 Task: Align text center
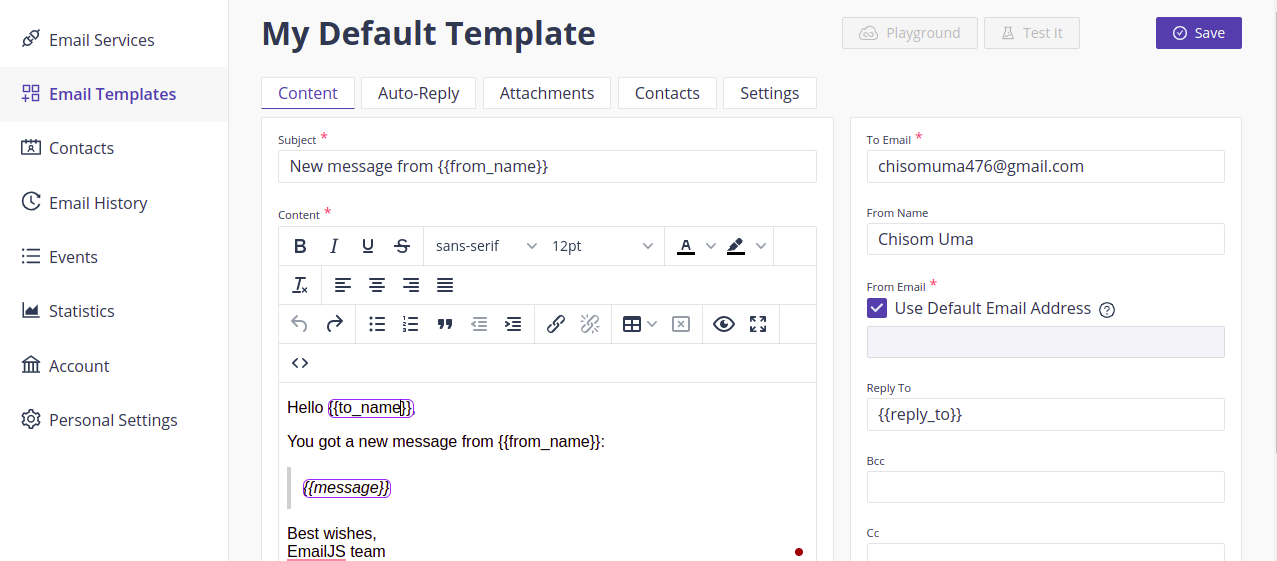(377, 285)
